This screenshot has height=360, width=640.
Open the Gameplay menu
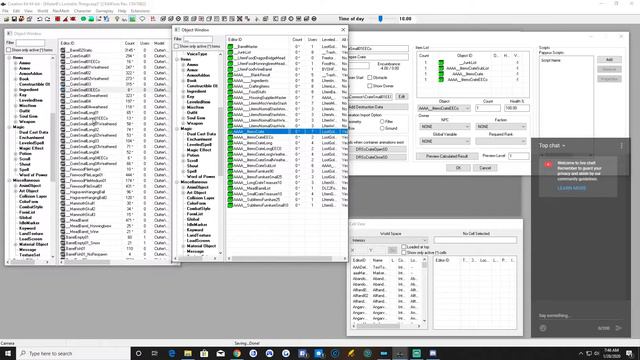[104, 11]
